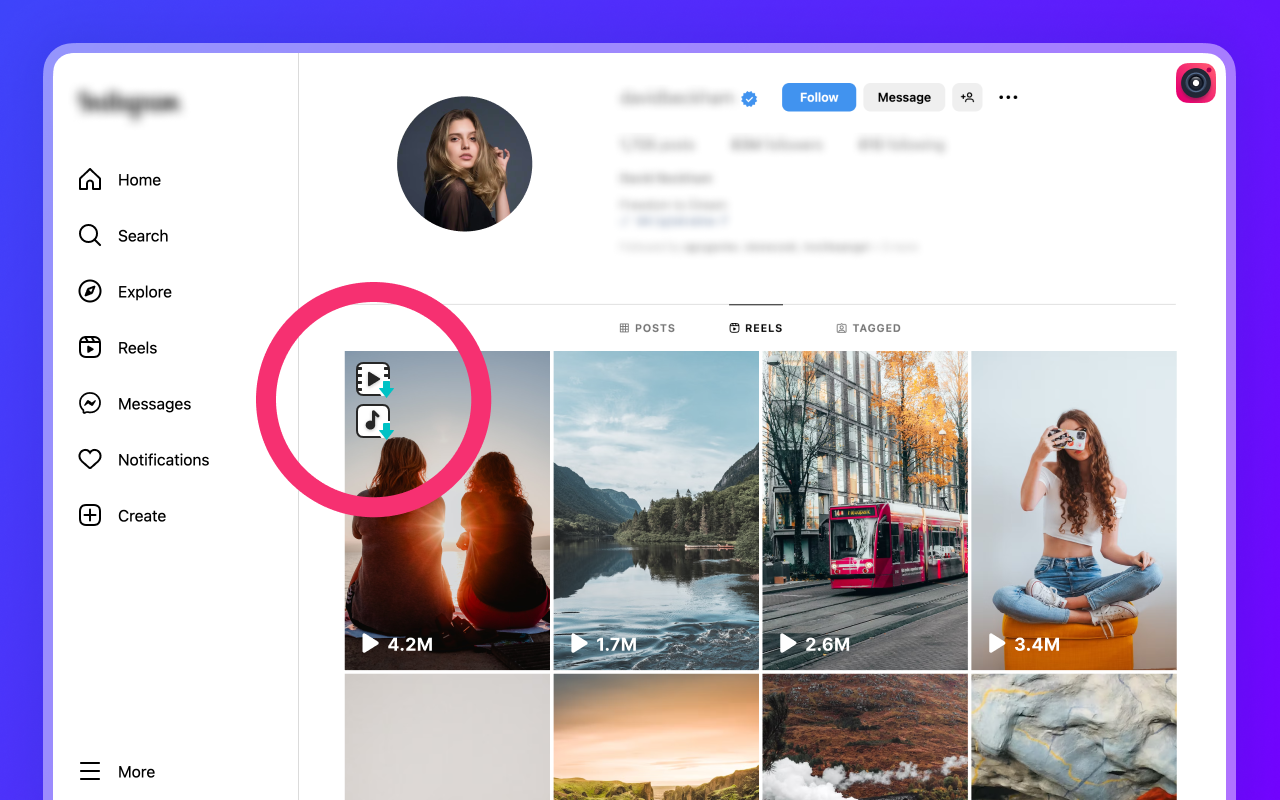
Task: Open the reel with 3.4M views
Action: pos(1074,510)
